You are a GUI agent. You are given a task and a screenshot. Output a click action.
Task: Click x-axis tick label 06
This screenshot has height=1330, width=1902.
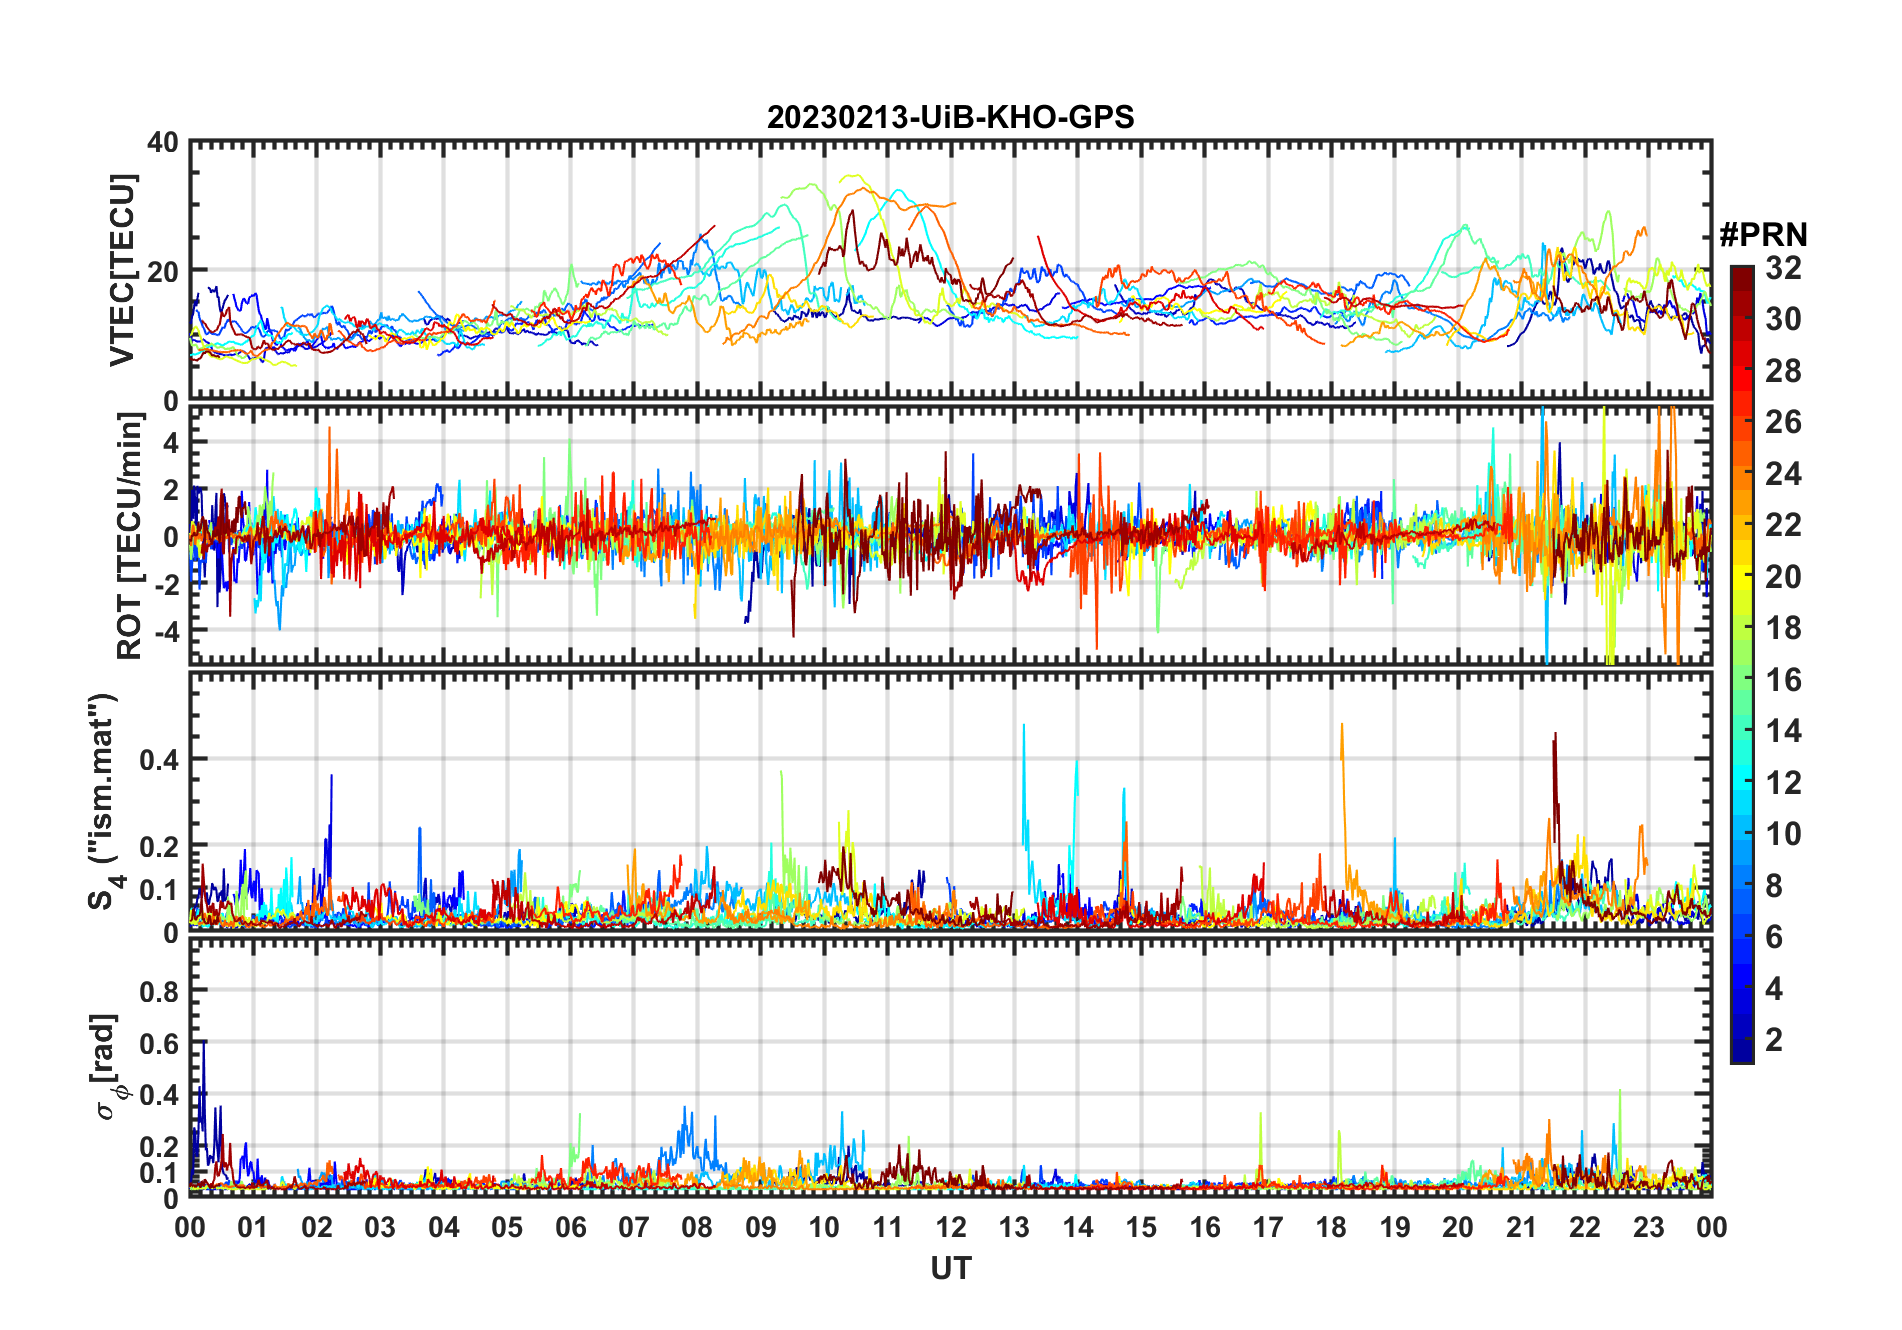(571, 1227)
